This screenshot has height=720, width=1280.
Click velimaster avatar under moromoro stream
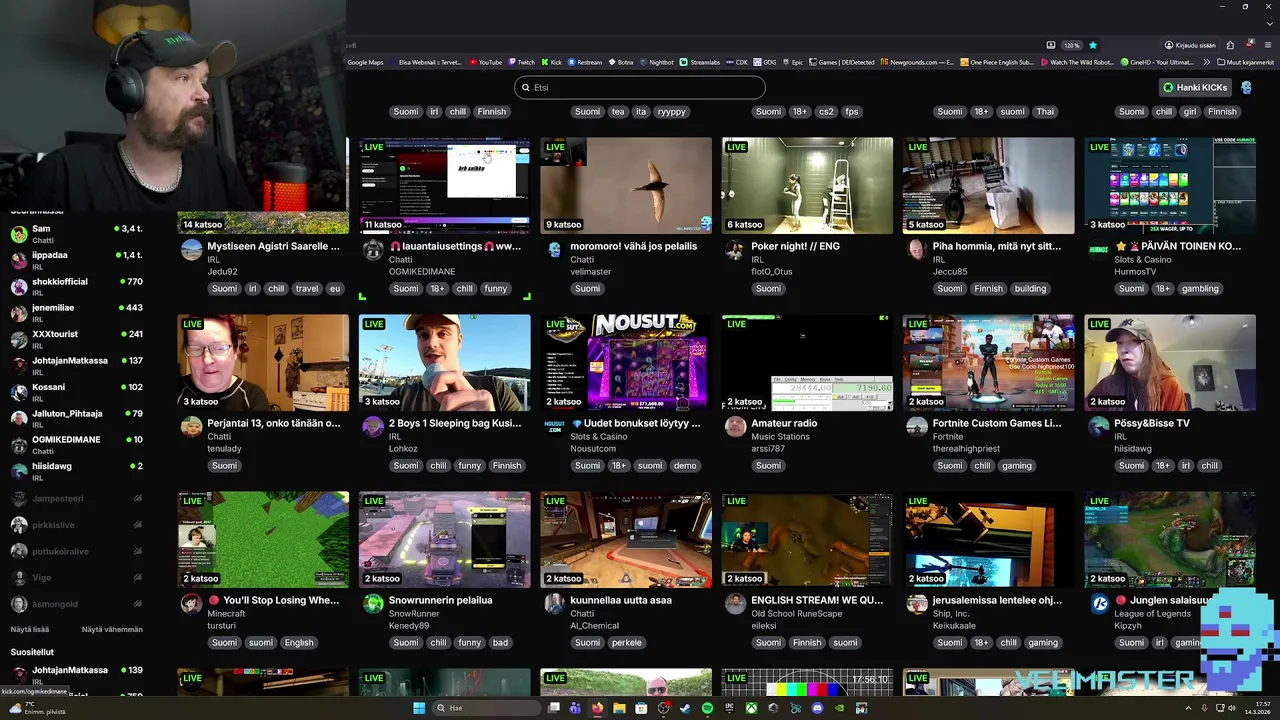pos(555,250)
